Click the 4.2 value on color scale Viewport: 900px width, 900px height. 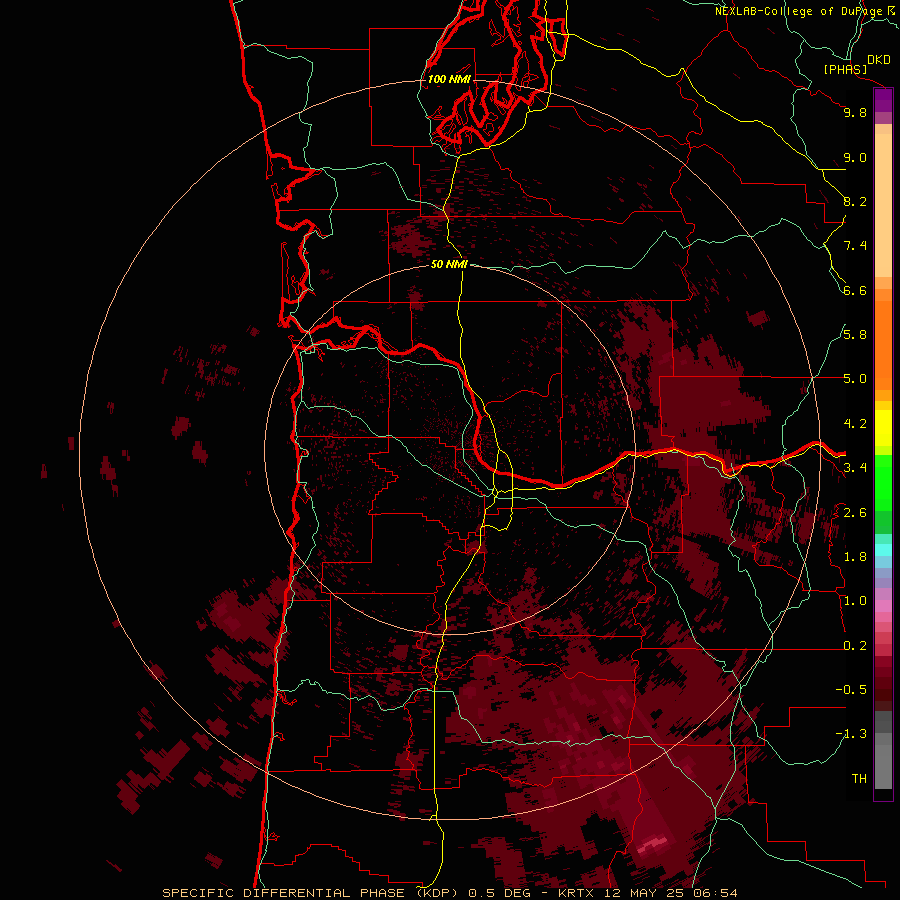click(x=855, y=424)
